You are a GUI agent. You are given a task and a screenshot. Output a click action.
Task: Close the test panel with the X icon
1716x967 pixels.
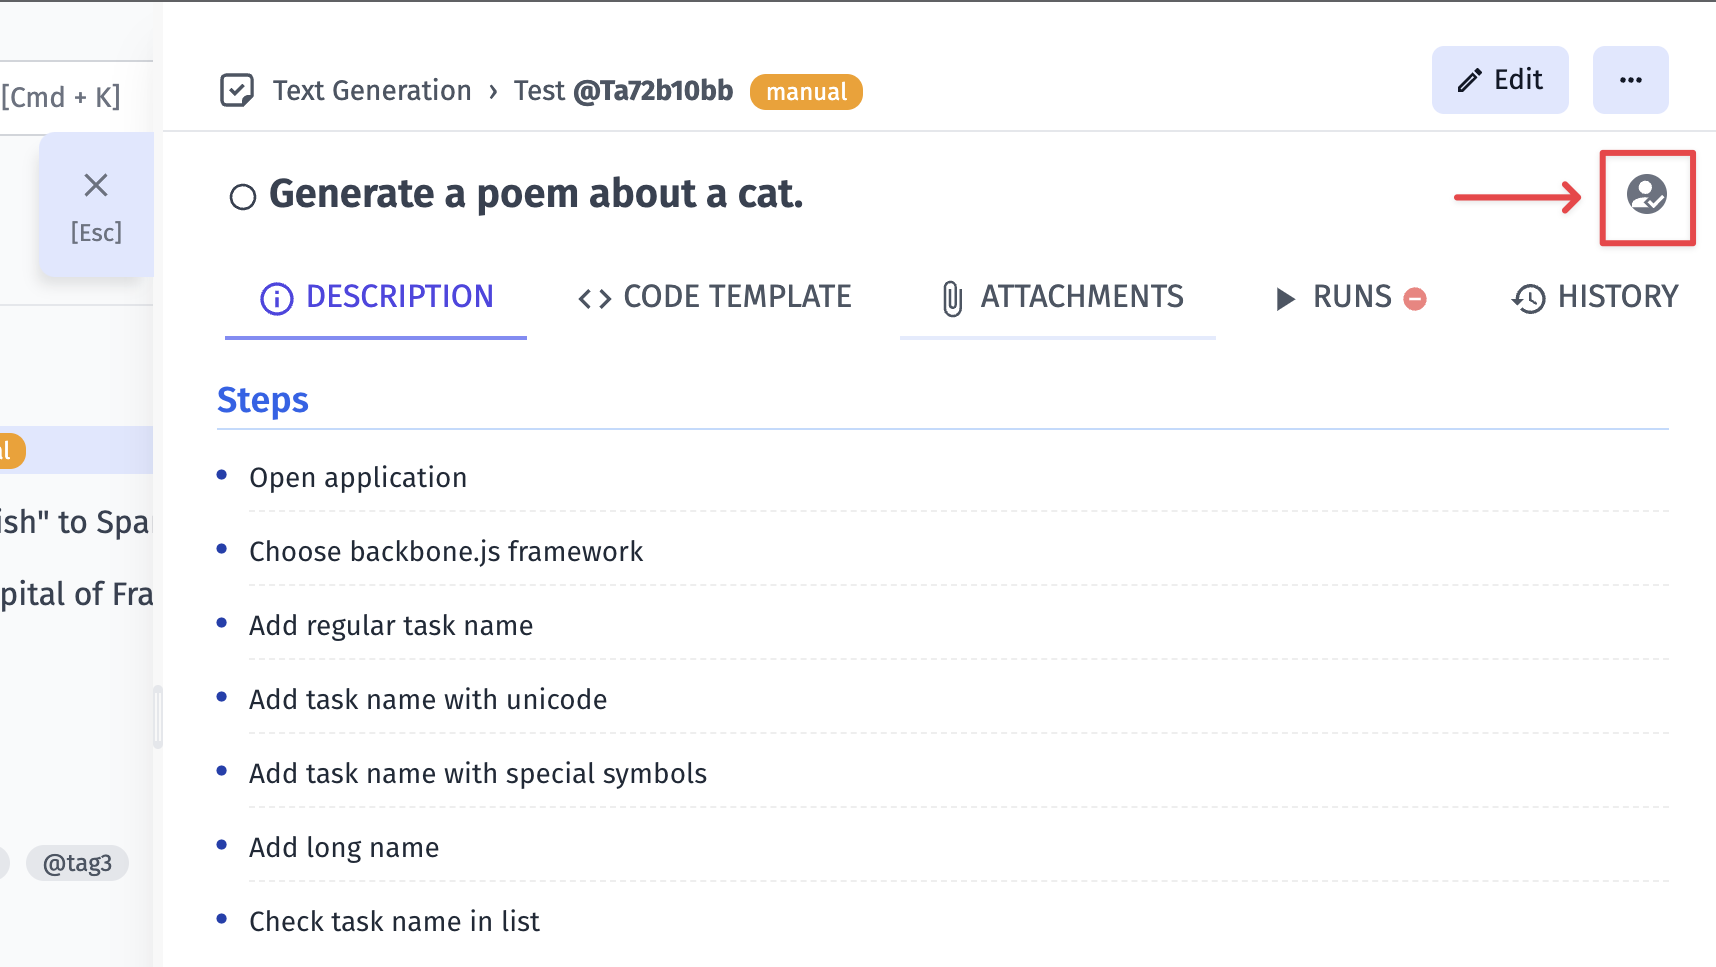(96, 186)
